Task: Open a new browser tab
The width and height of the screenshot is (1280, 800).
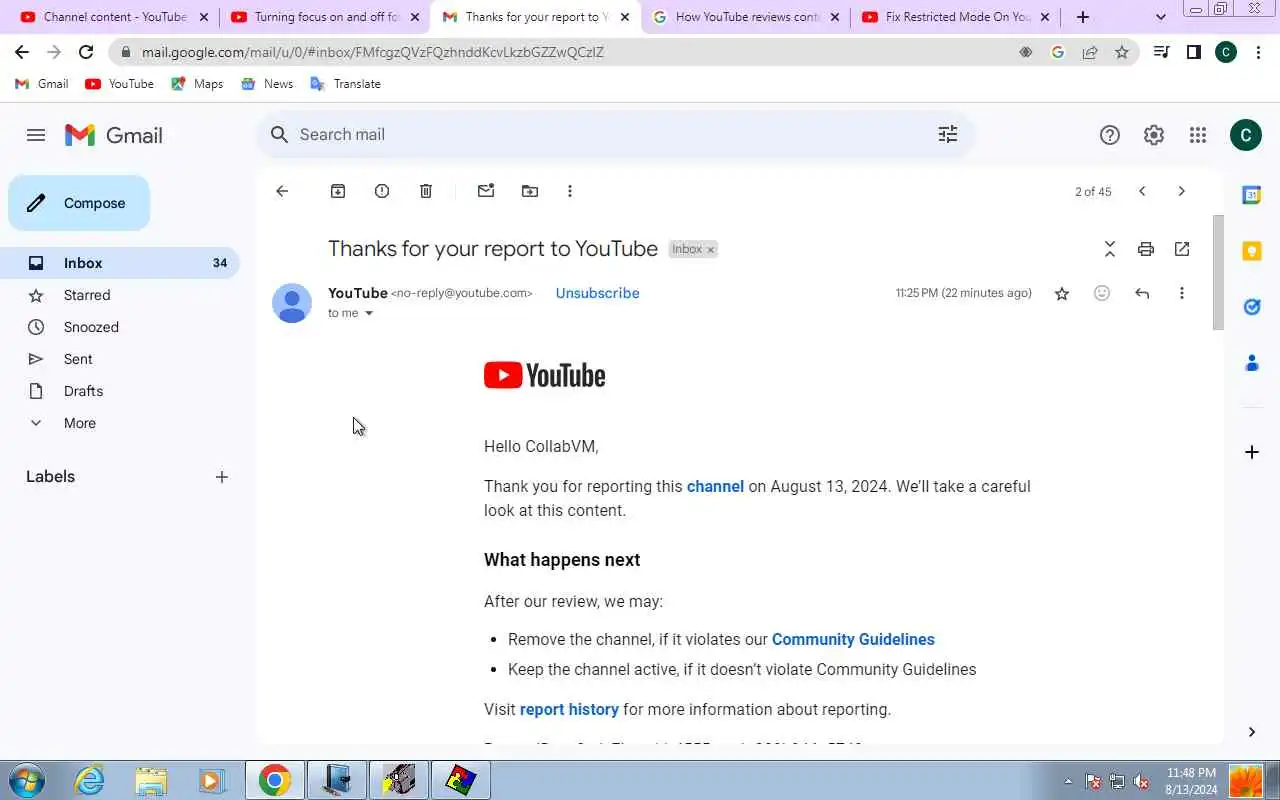Action: pyautogui.click(x=1083, y=17)
